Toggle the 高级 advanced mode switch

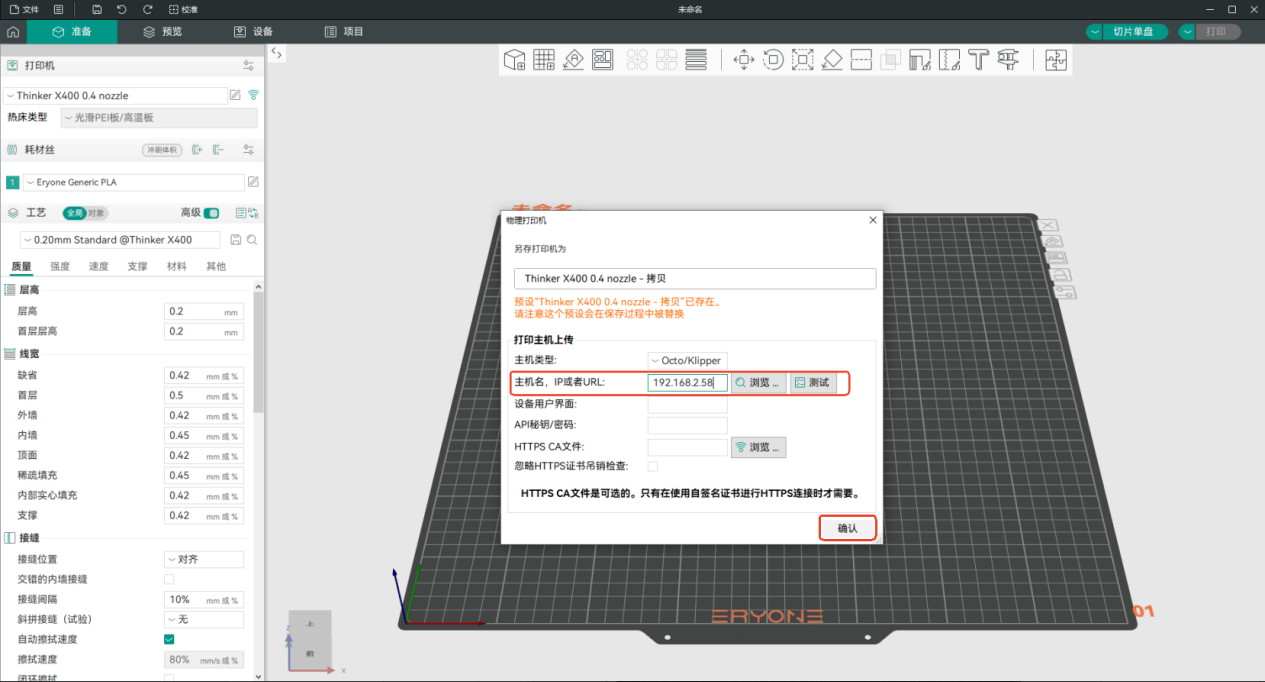(x=212, y=213)
